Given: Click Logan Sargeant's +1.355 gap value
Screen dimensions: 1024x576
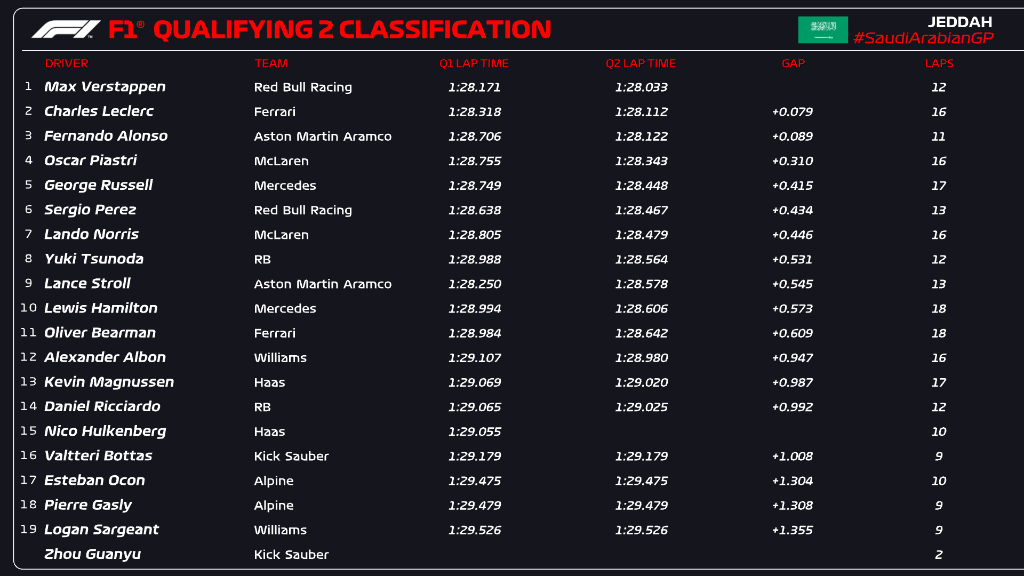Looking at the screenshot, I should [x=792, y=530].
